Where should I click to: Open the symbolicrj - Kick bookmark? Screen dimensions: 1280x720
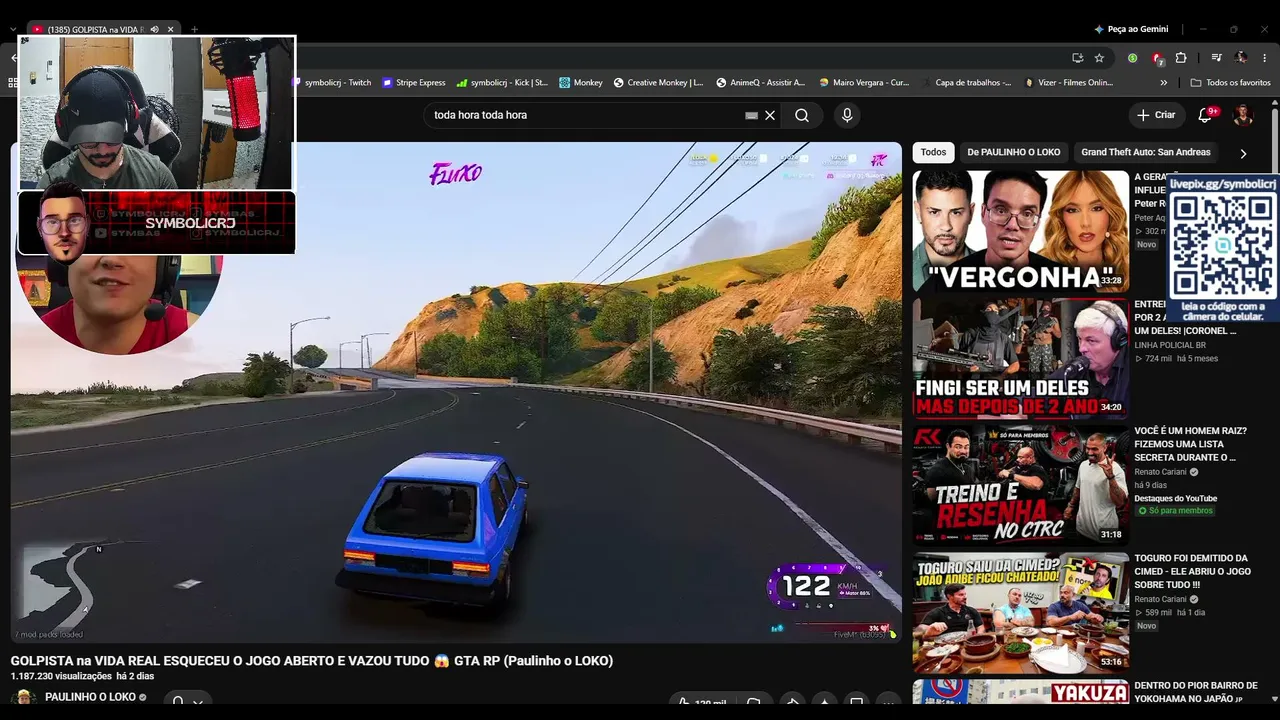tap(502, 83)
